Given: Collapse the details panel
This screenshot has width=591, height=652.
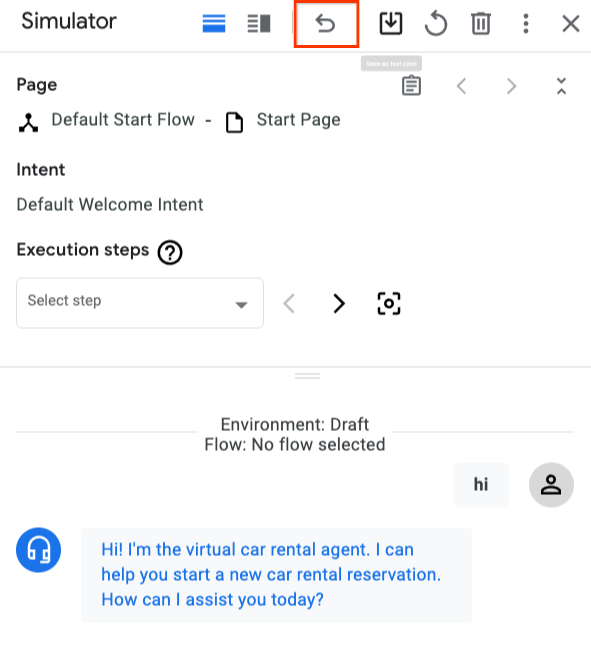Looking at the screenshot, I should [561, 86].
